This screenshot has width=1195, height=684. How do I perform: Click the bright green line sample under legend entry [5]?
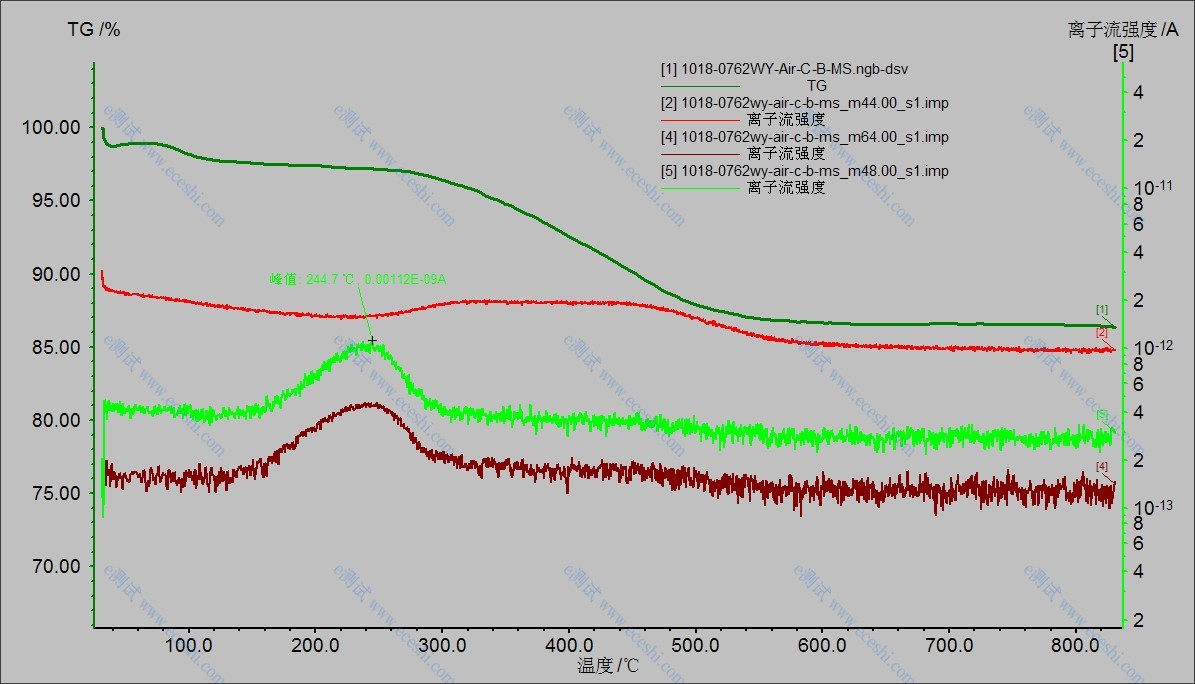click(x=700, y=188)
